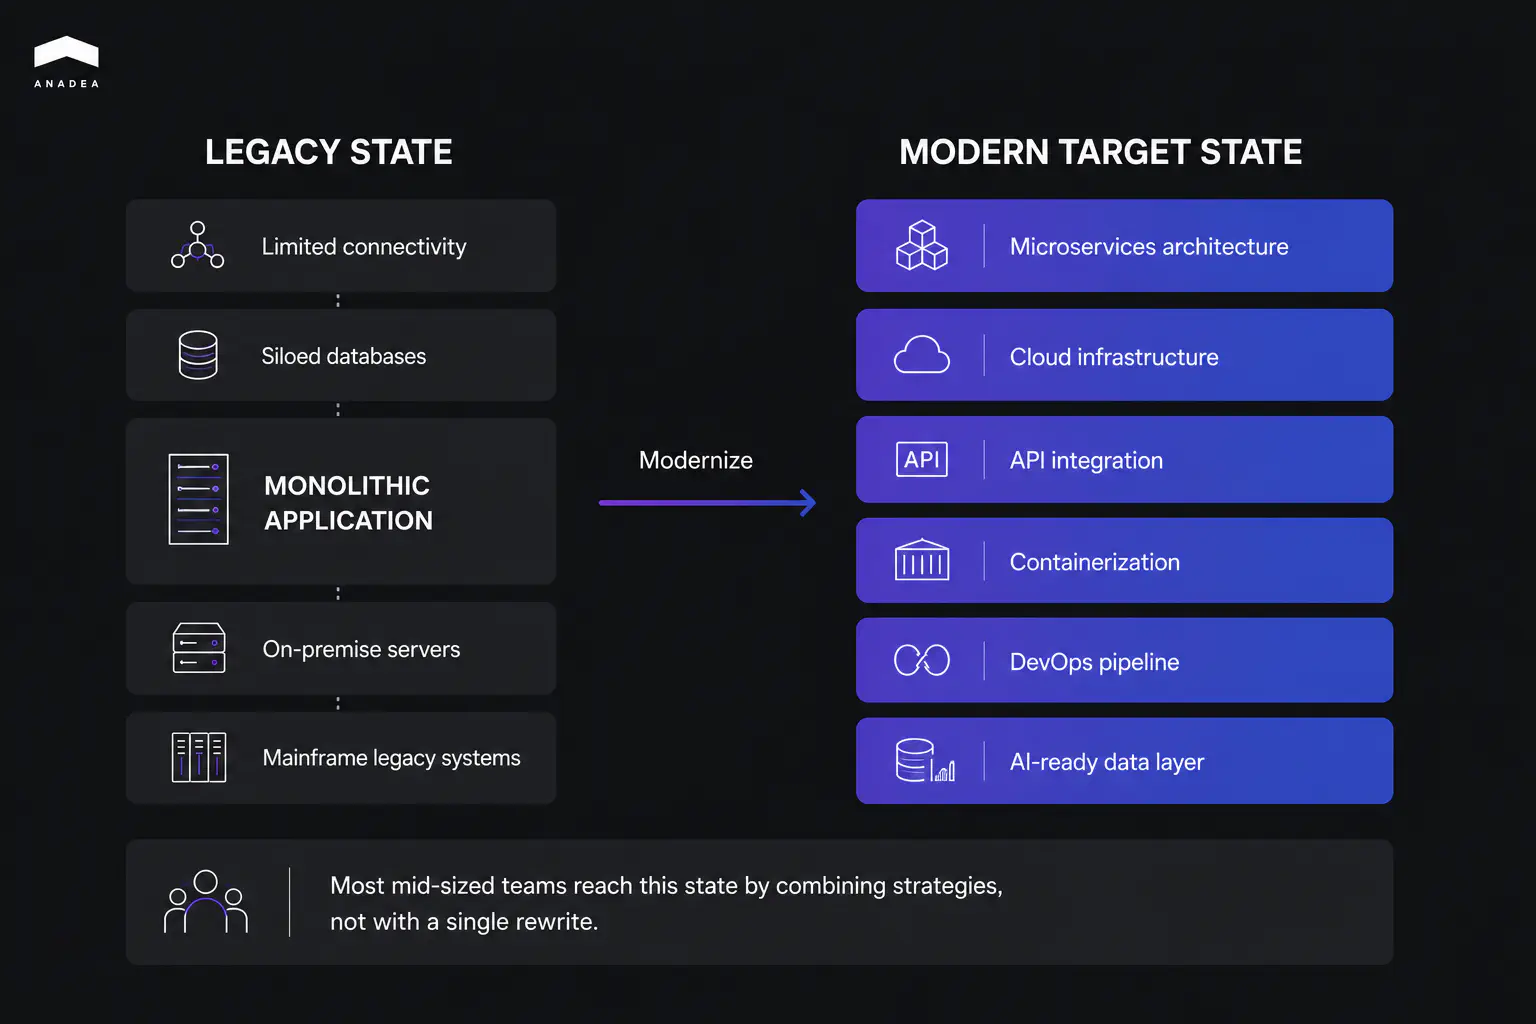The image size is (1536, 1024).
Task: Click the Cloud infrastructure cloud icon
Action: click(x=922, y=355)
